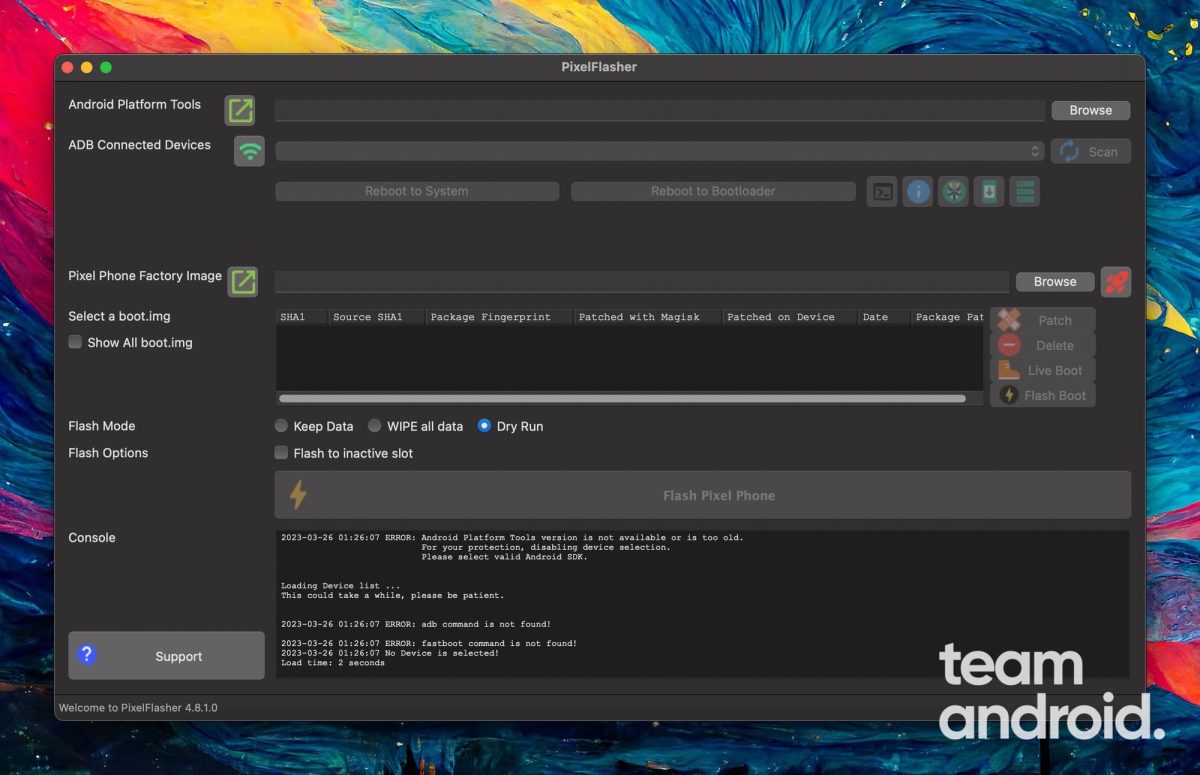Click the green Wi-Fi ADB wireless icon
This screenshot has width=1200, height=775.
click(x=250, y=151)
